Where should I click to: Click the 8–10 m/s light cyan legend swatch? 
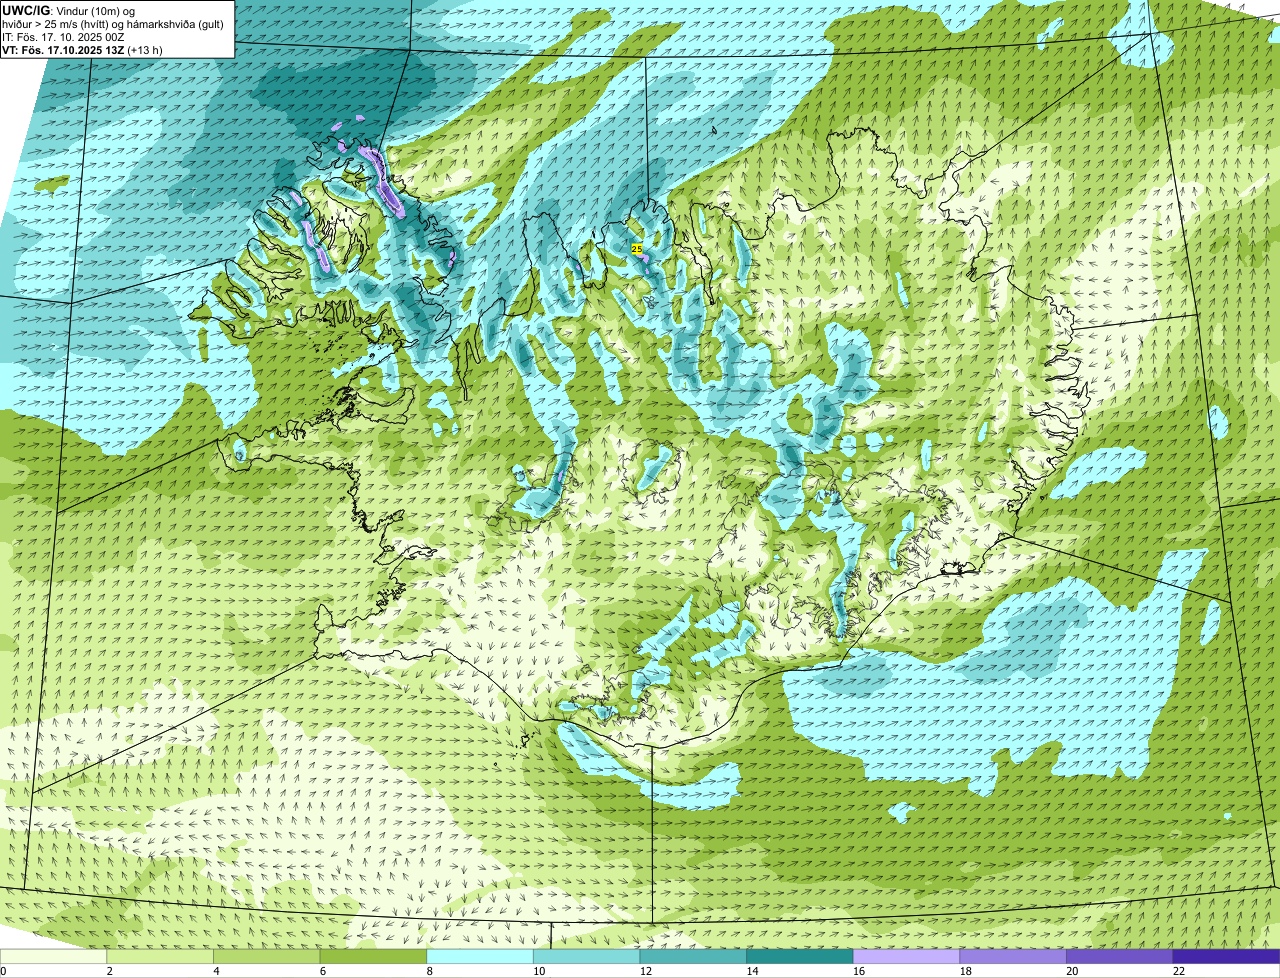(x=480, y=957)
